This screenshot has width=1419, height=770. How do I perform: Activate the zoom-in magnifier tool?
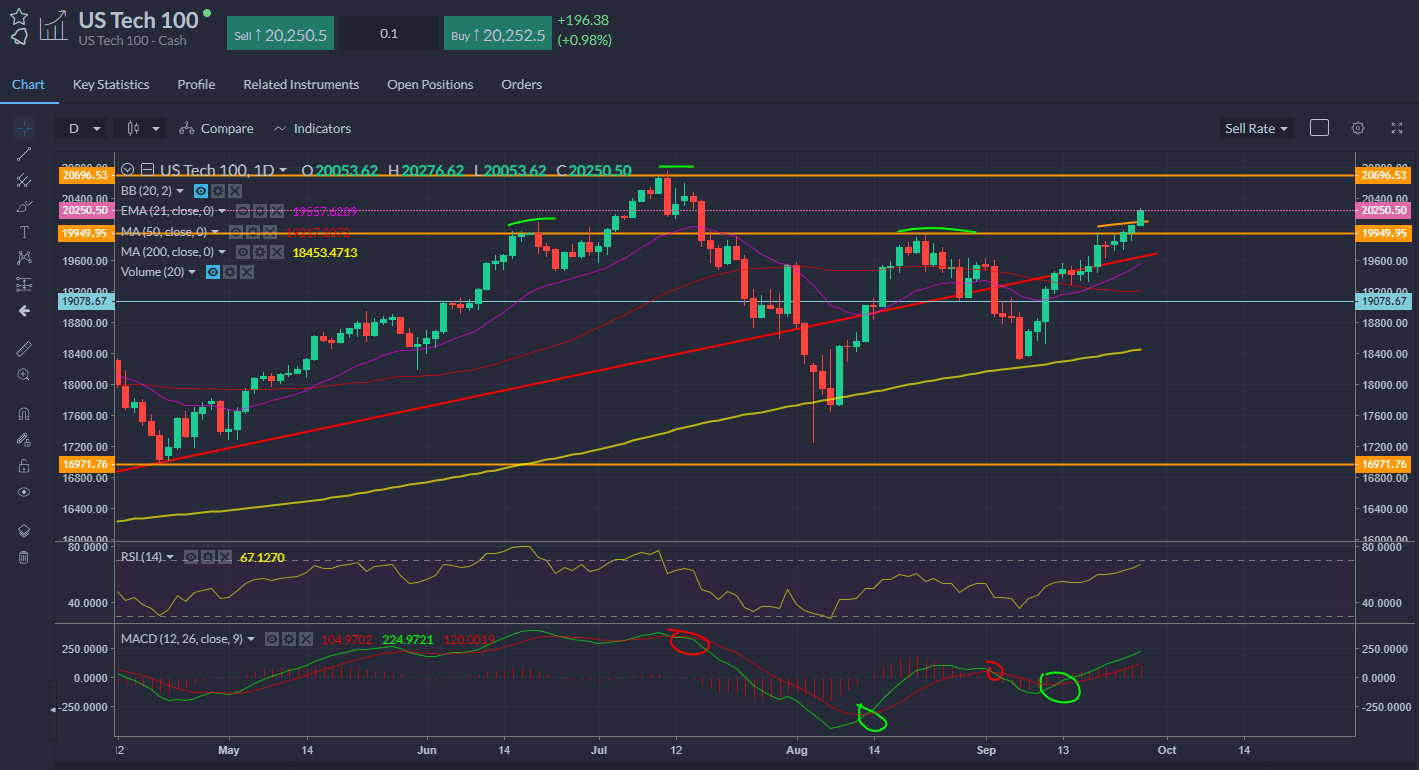(x=24, y=375)
